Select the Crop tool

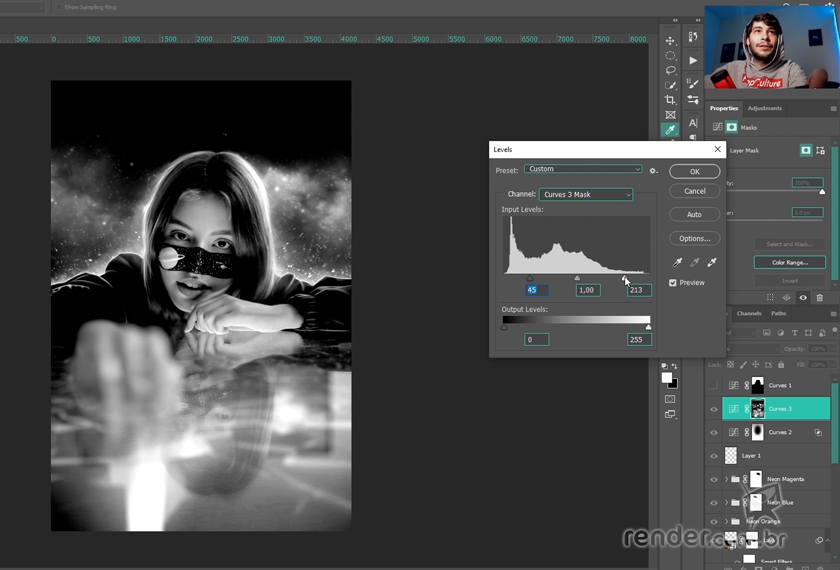click(x=670, y=100)
